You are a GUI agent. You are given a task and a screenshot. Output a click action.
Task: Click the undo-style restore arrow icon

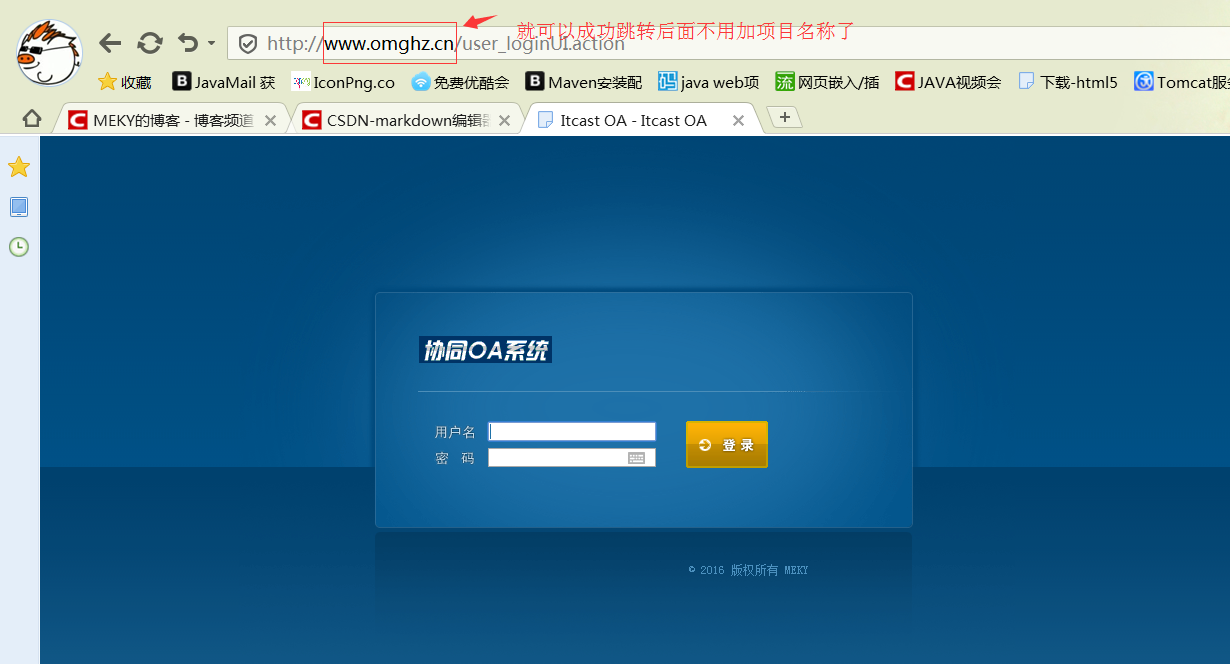[x=188, y=43]
